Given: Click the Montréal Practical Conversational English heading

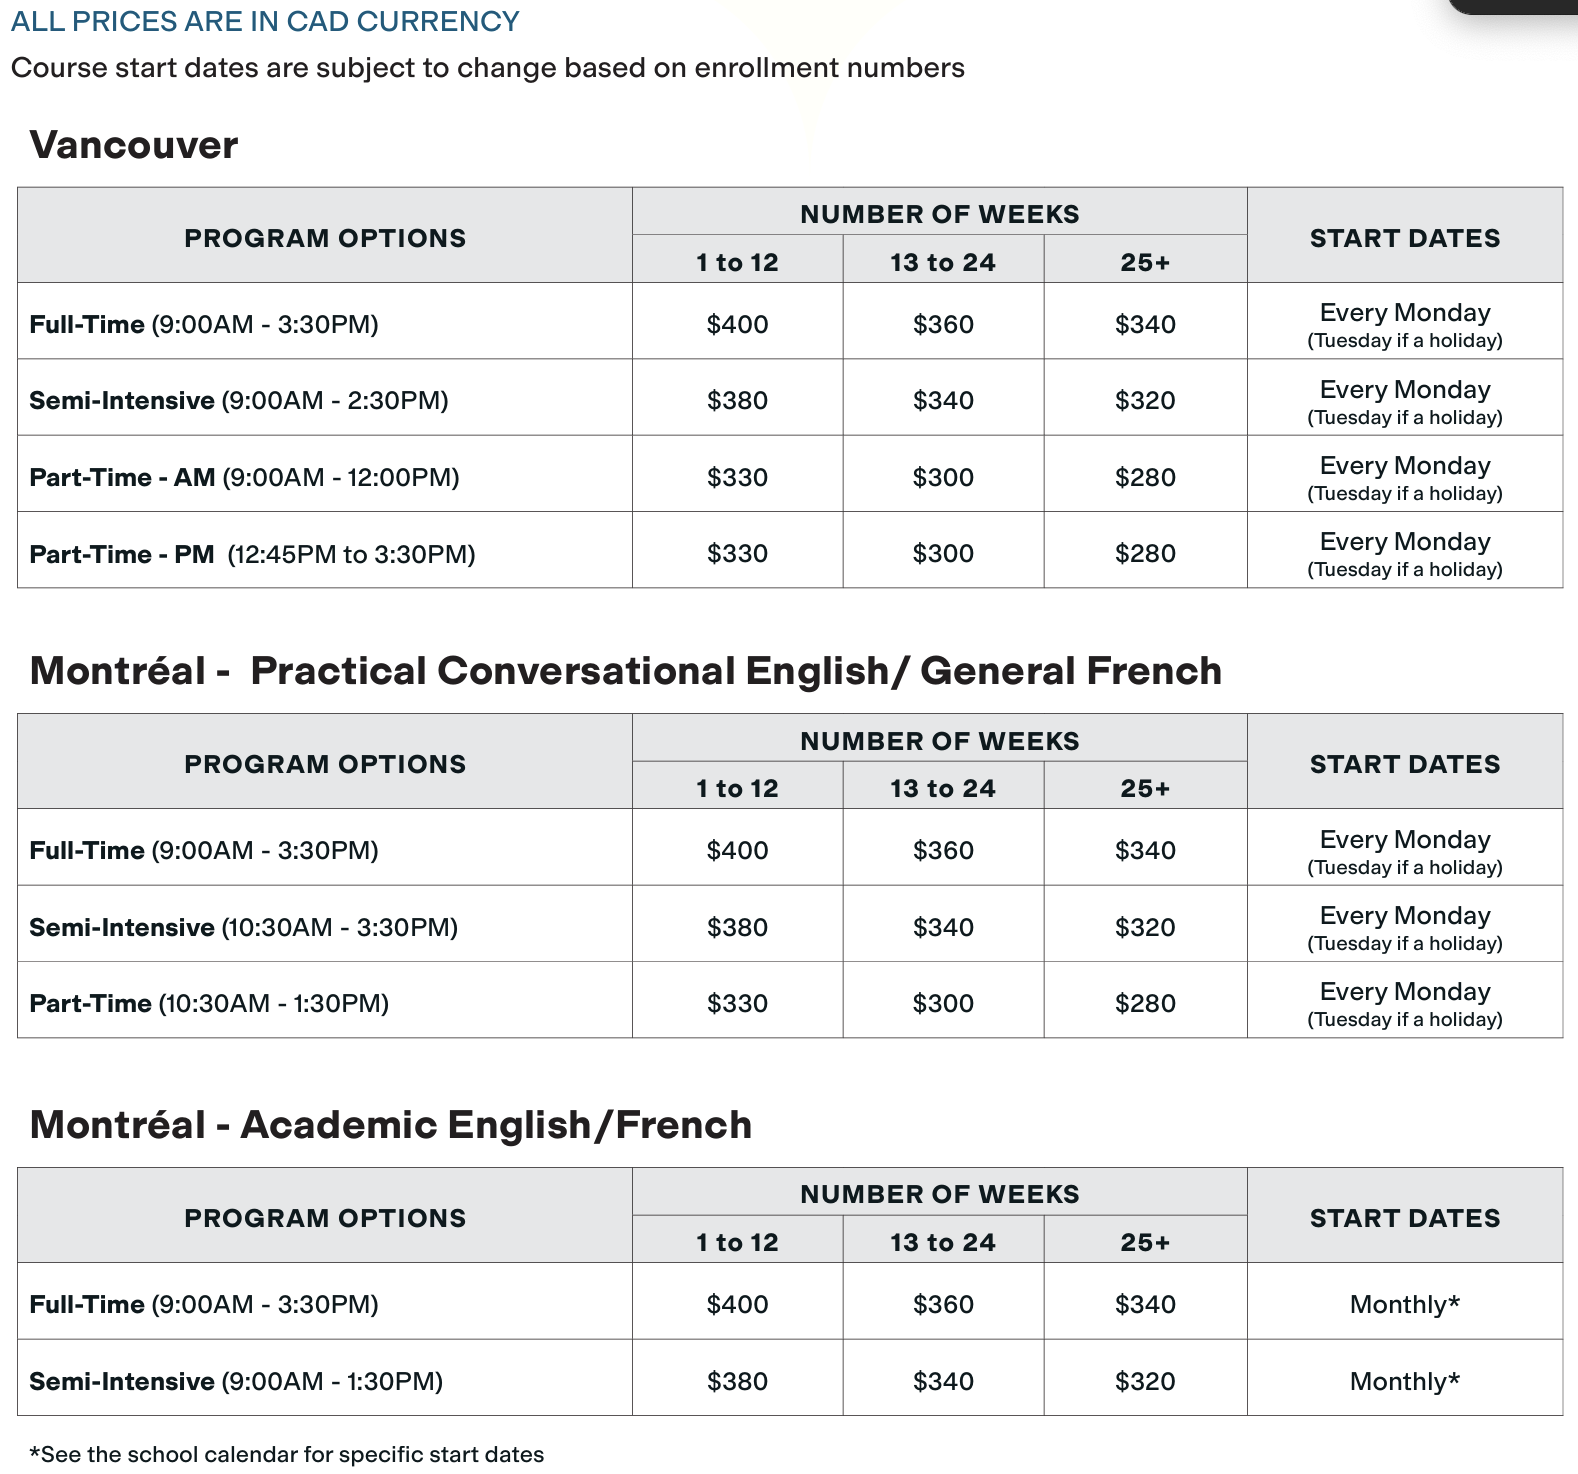Looking at the screenshot, I should pos(625,671).
